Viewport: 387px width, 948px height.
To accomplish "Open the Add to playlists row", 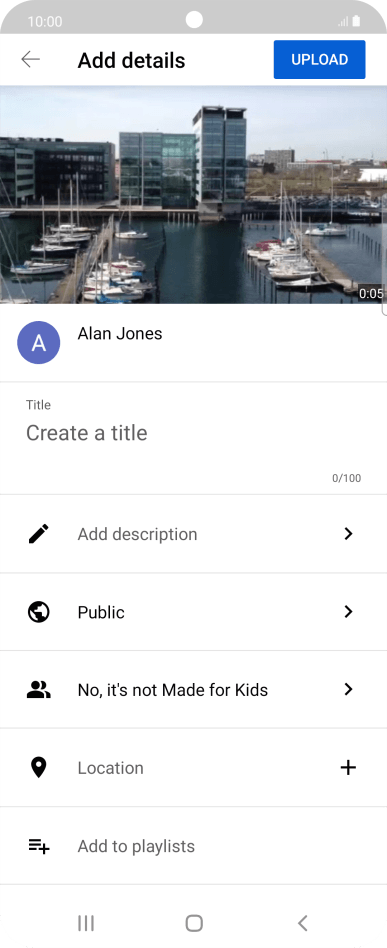I will (x=194, y=846).
